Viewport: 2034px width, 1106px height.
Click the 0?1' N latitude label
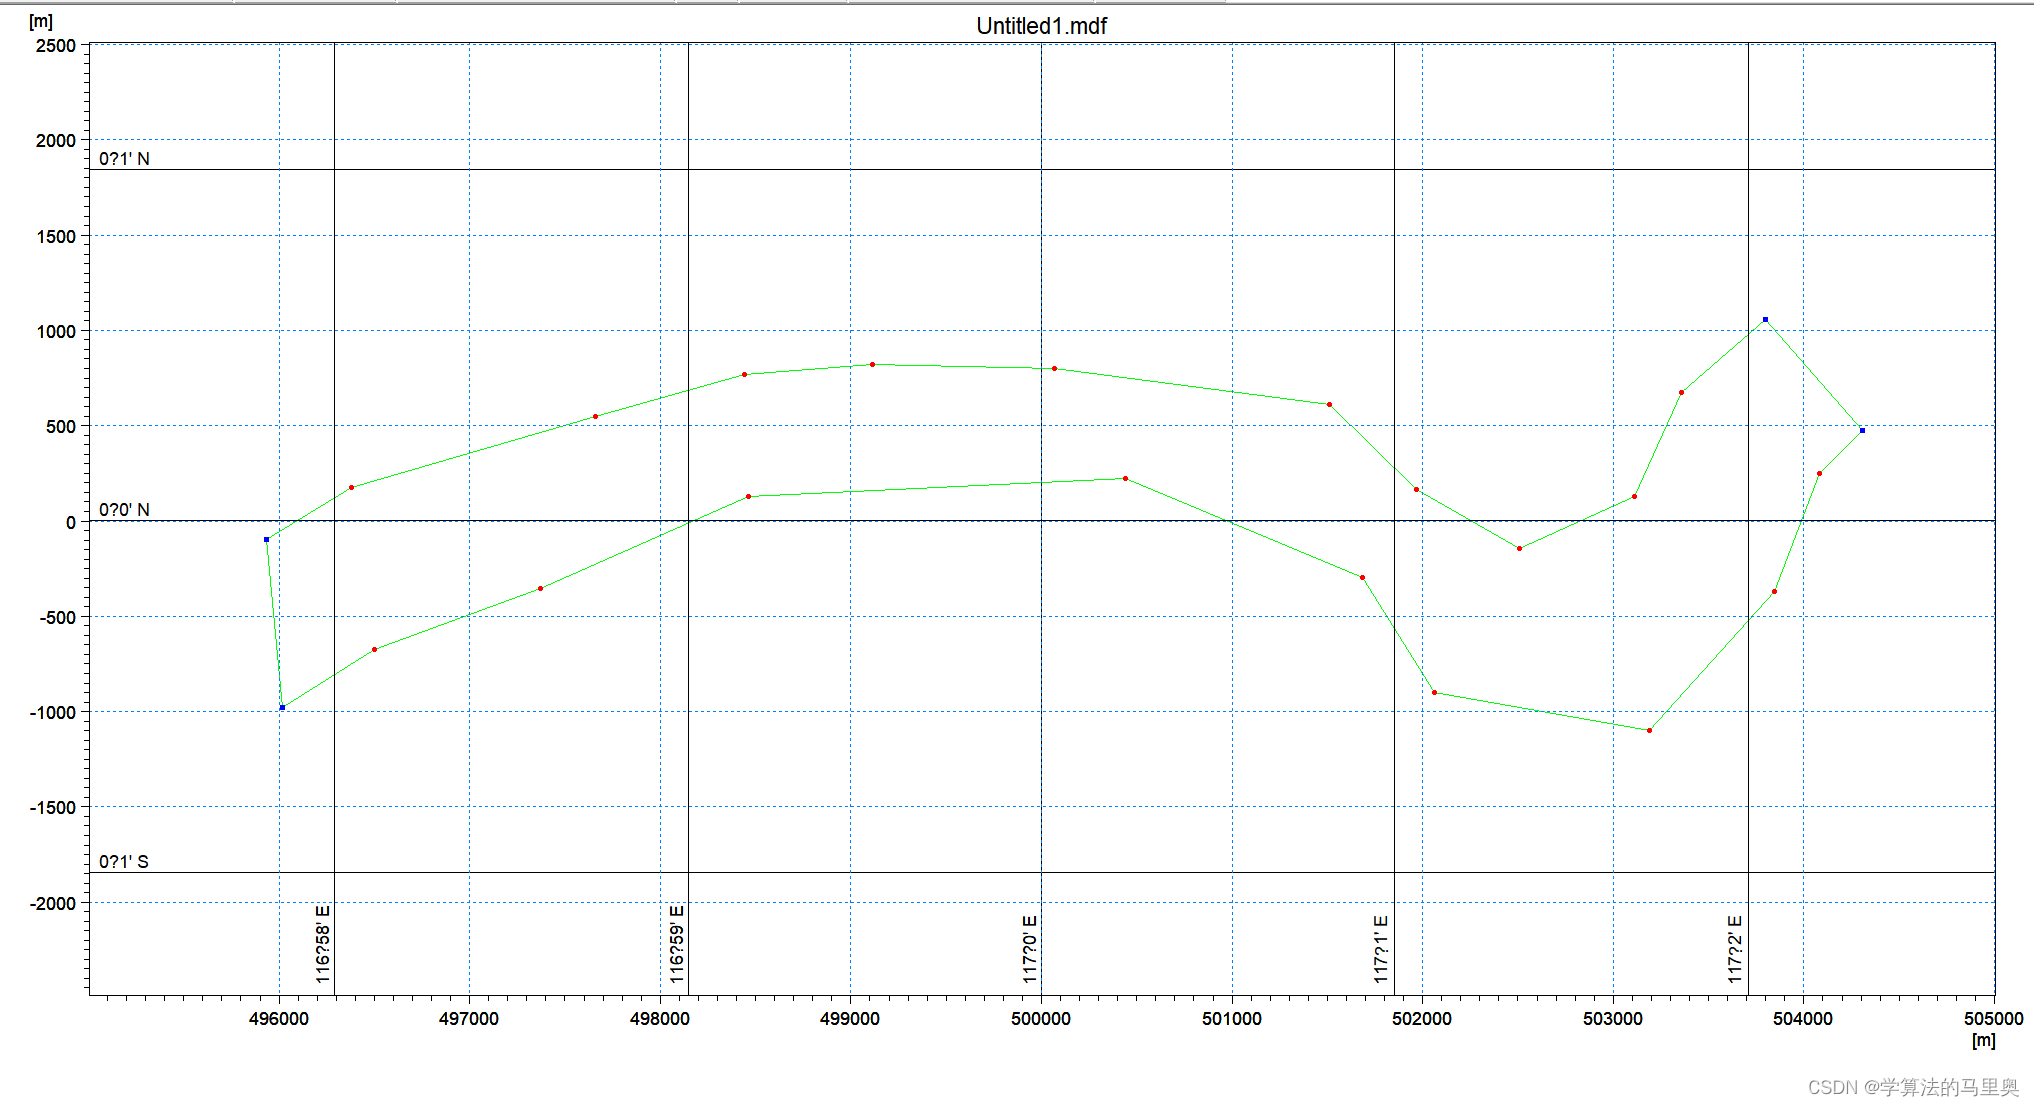[124, 159]
